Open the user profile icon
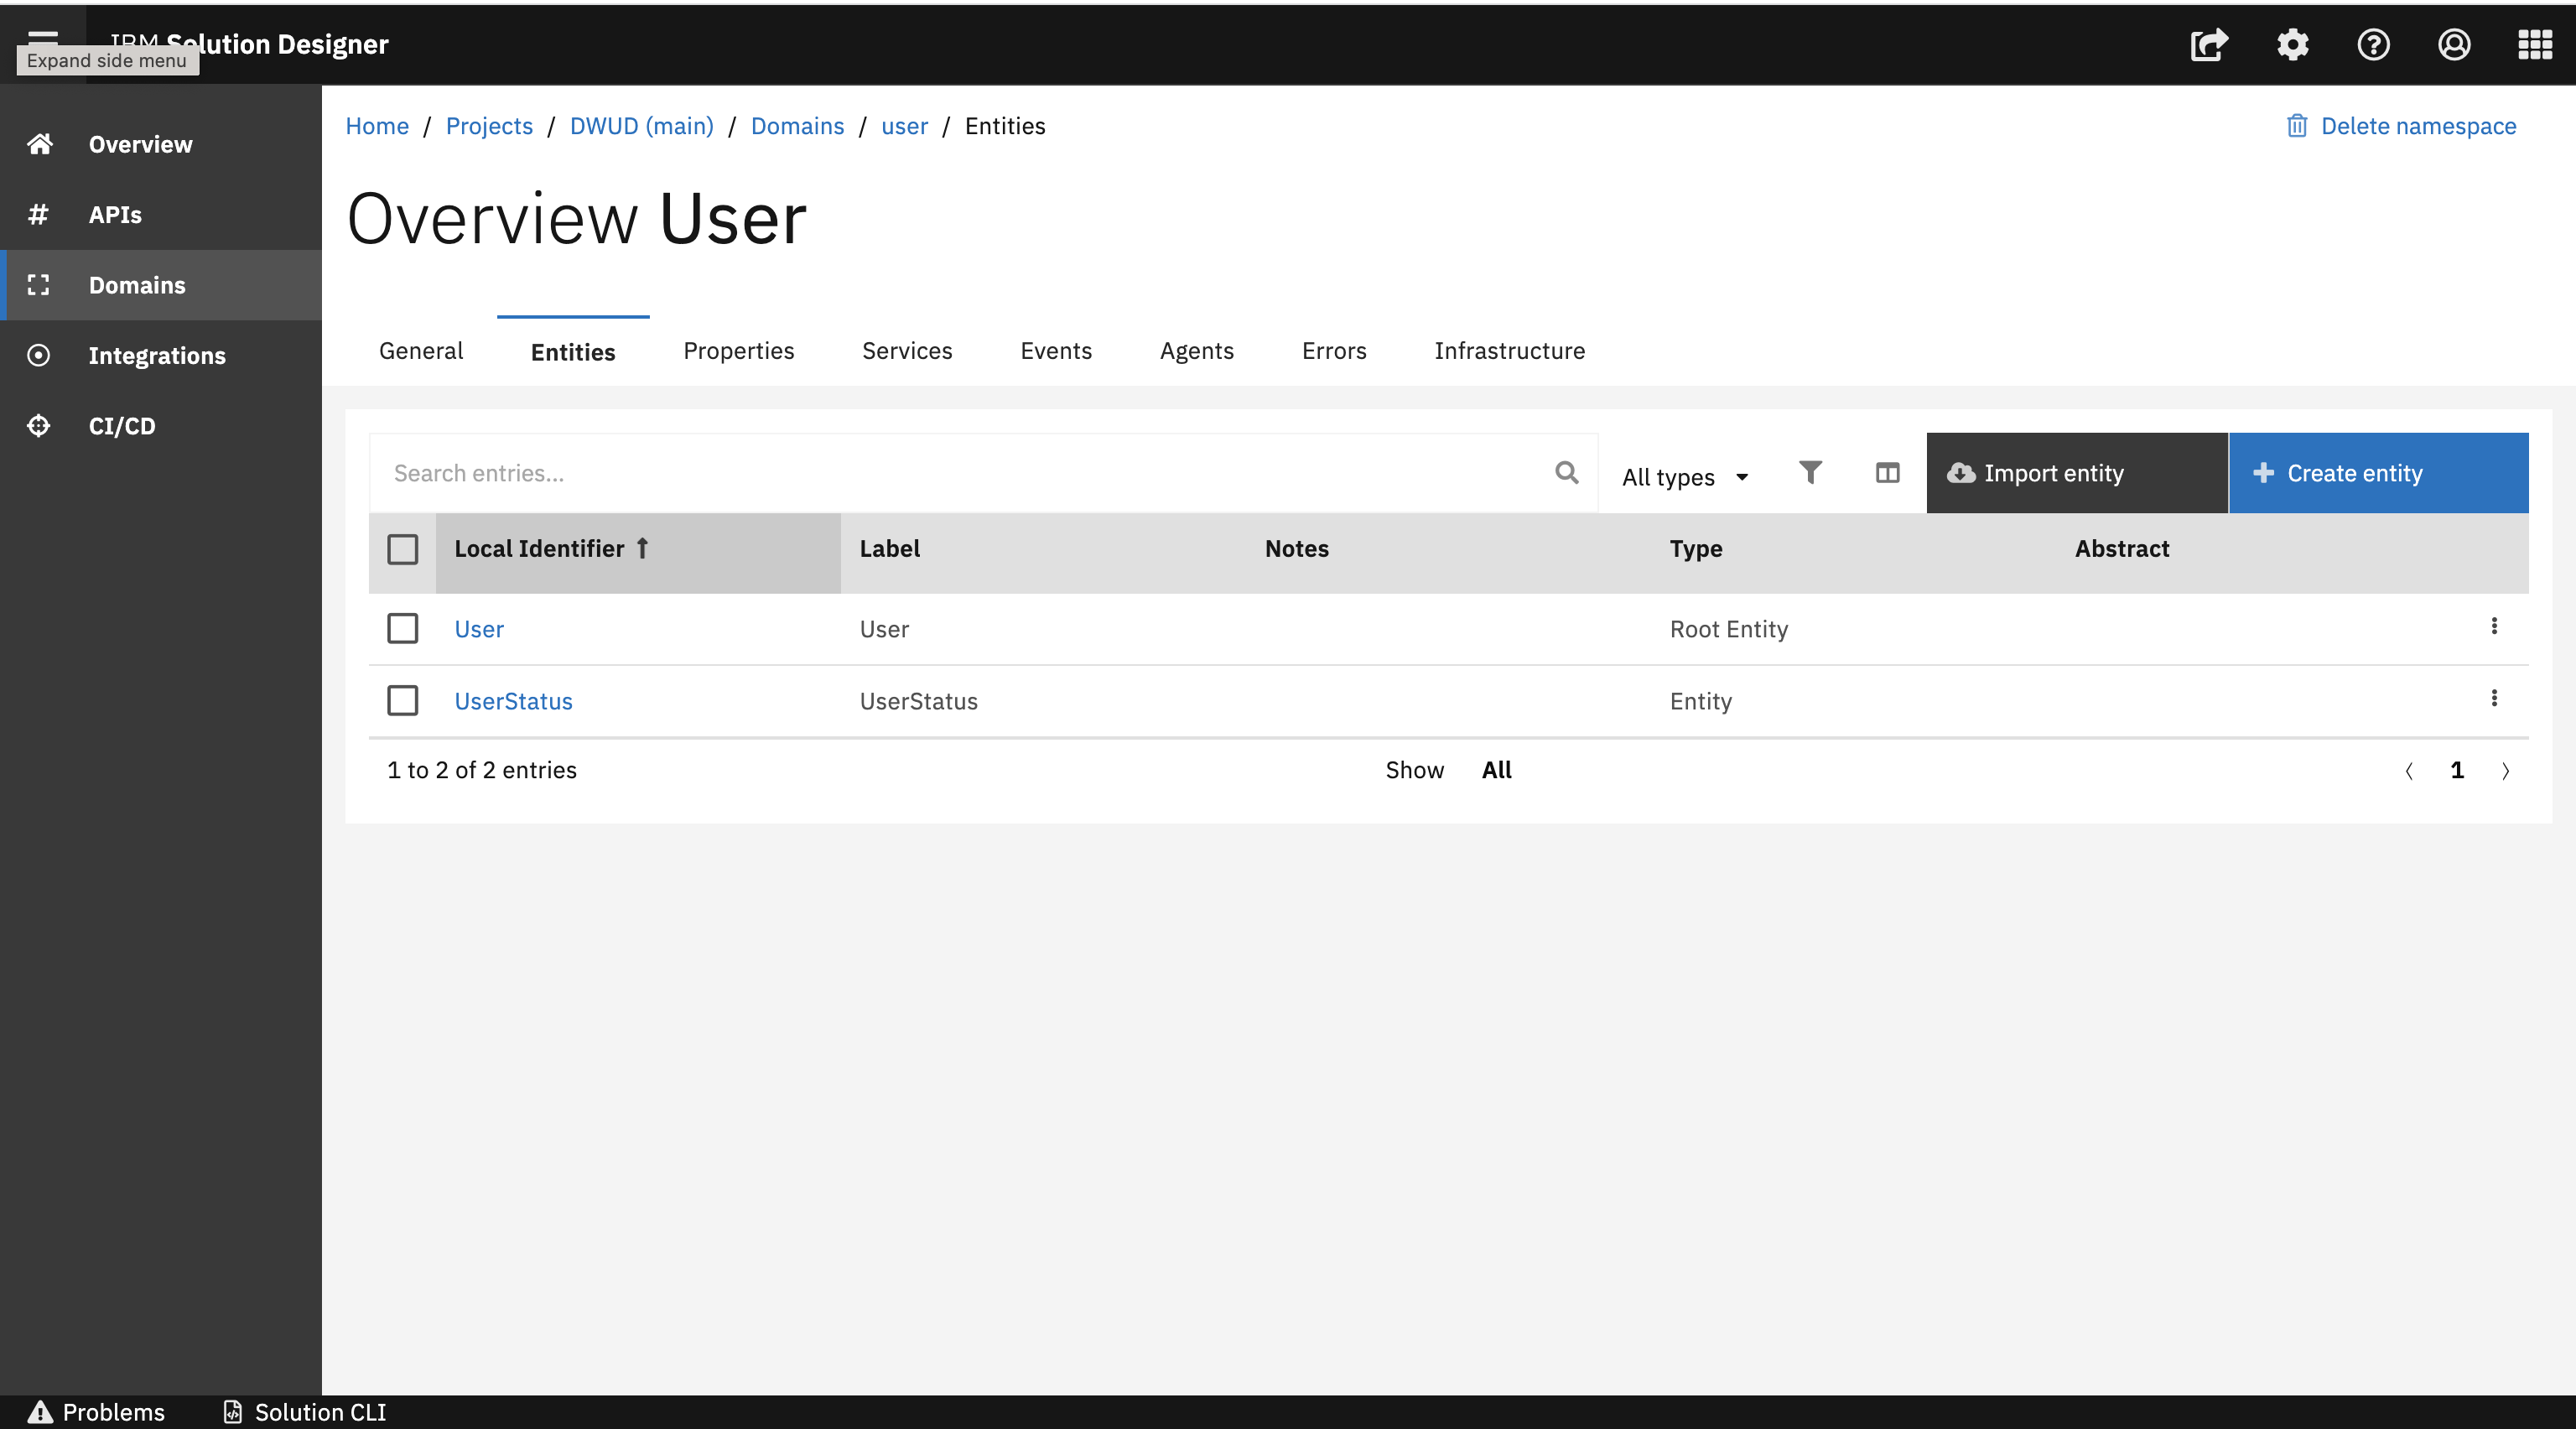This screenshot has height=1429, width=2576. point(2454,45)
